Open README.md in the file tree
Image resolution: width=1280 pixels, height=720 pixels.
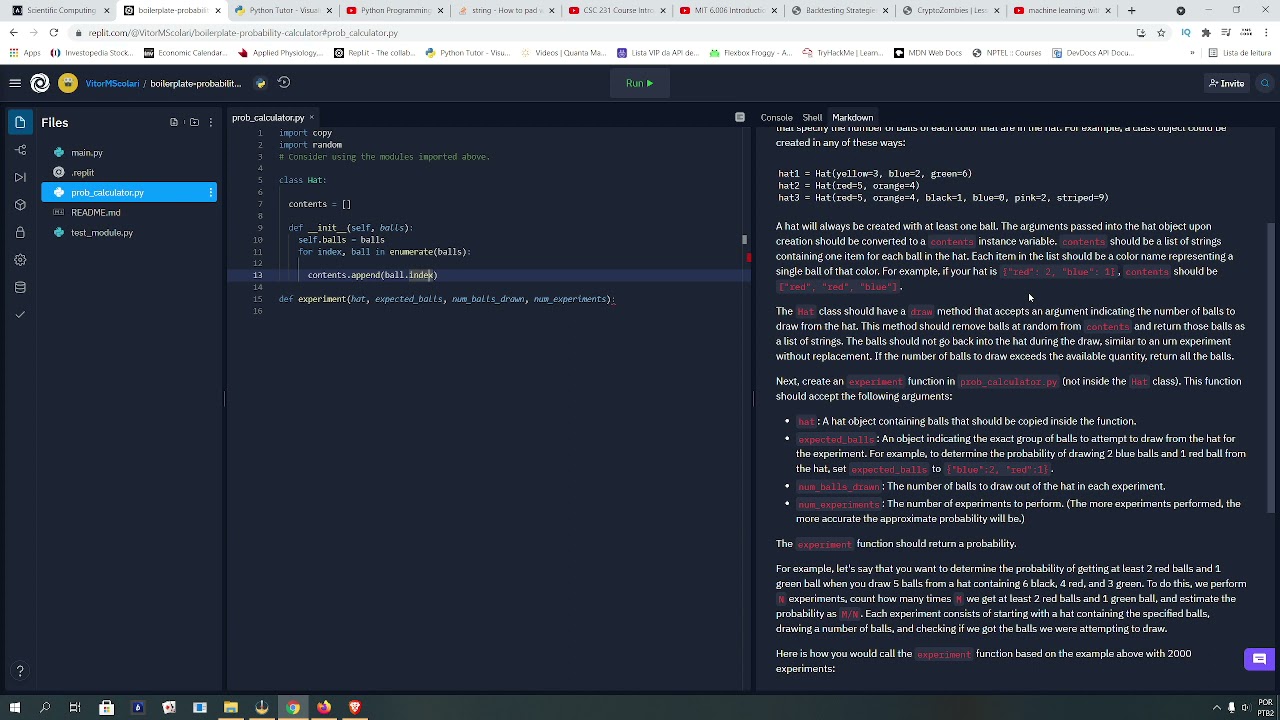(129, 212)
